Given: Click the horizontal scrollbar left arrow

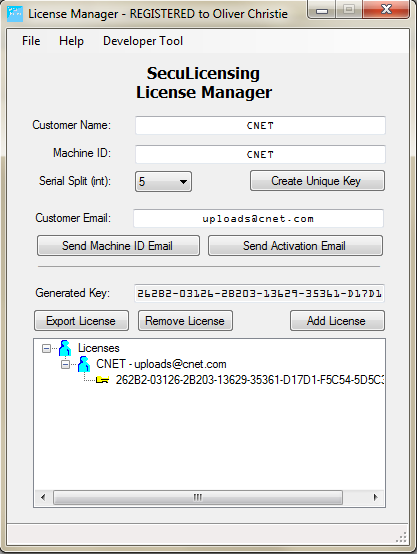Looking at the screenshot, I should (x=43, y=497).
